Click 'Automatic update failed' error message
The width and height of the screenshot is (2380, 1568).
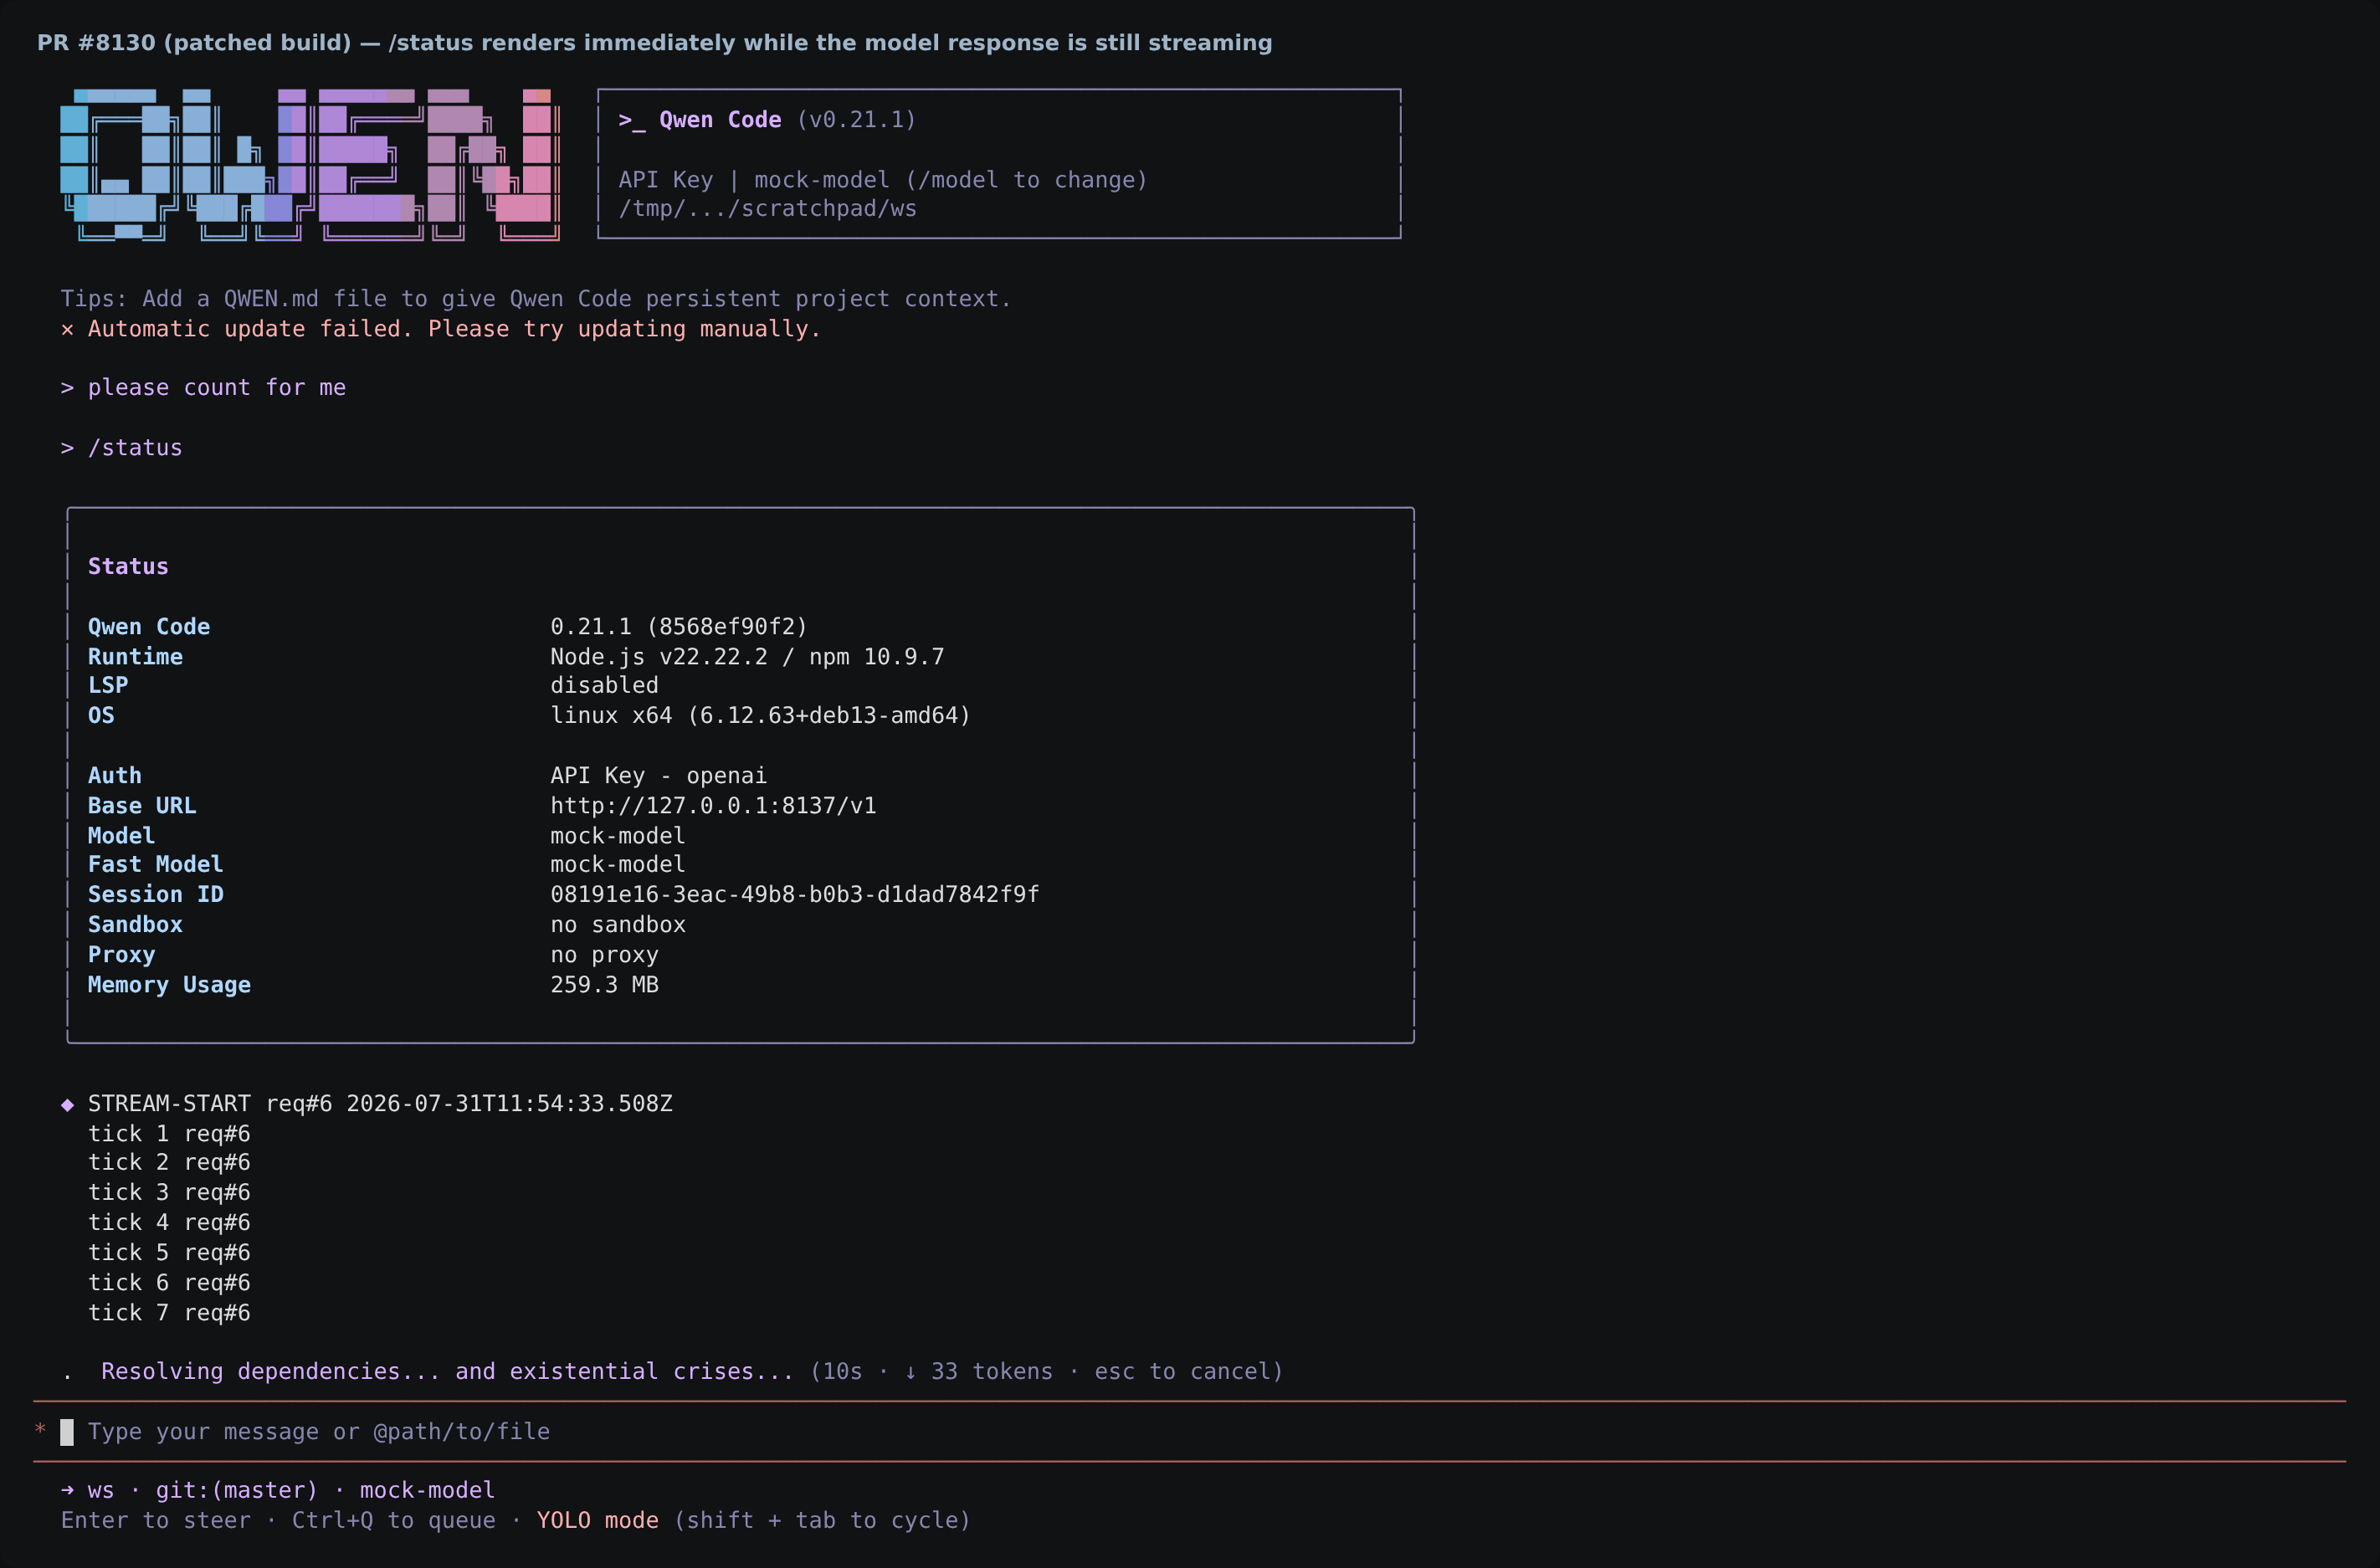[x=454, y=329]
